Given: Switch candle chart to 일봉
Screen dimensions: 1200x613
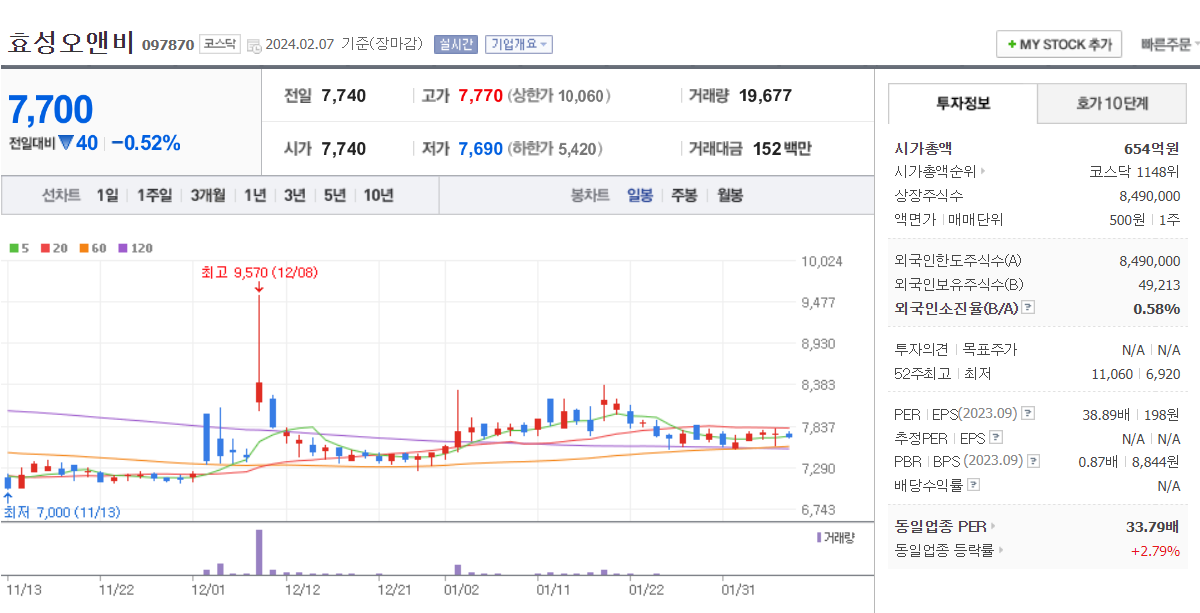Looking at the screenshot, I should (x=640, y=195).
